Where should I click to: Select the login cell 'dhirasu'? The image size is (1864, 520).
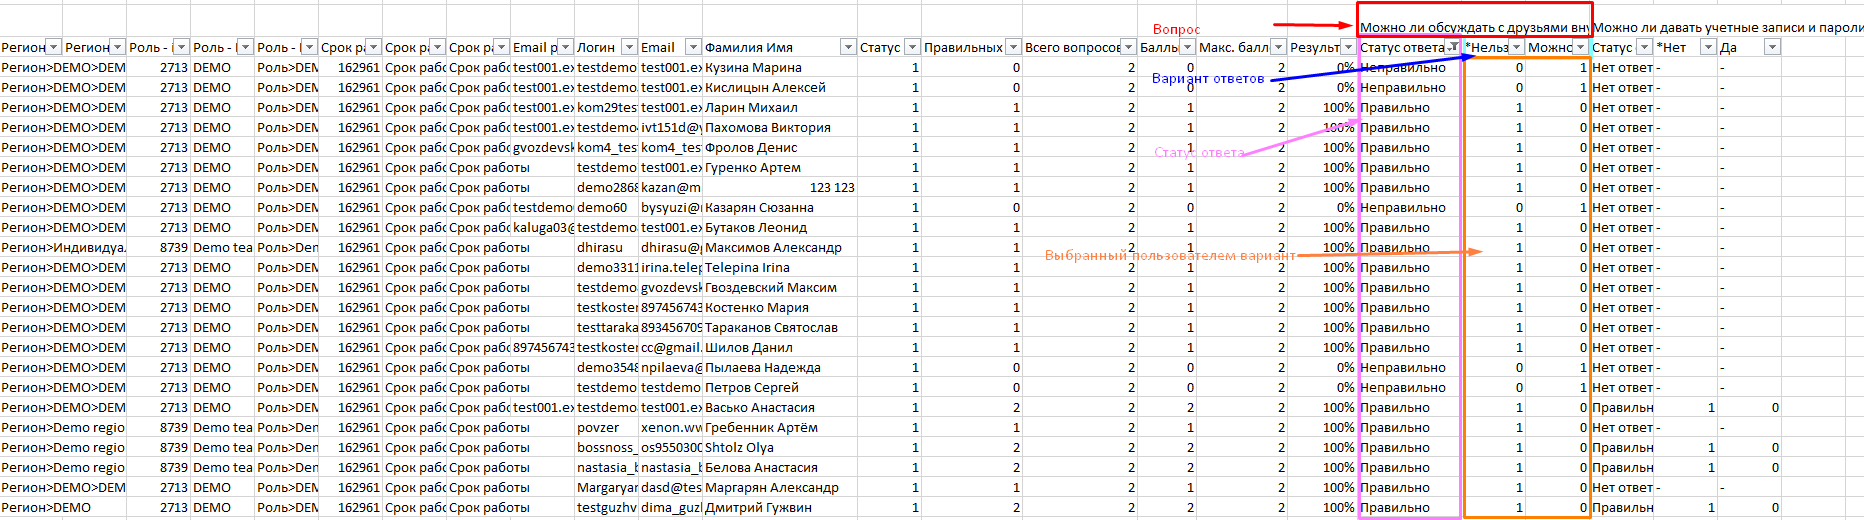(x=607, y=247)
